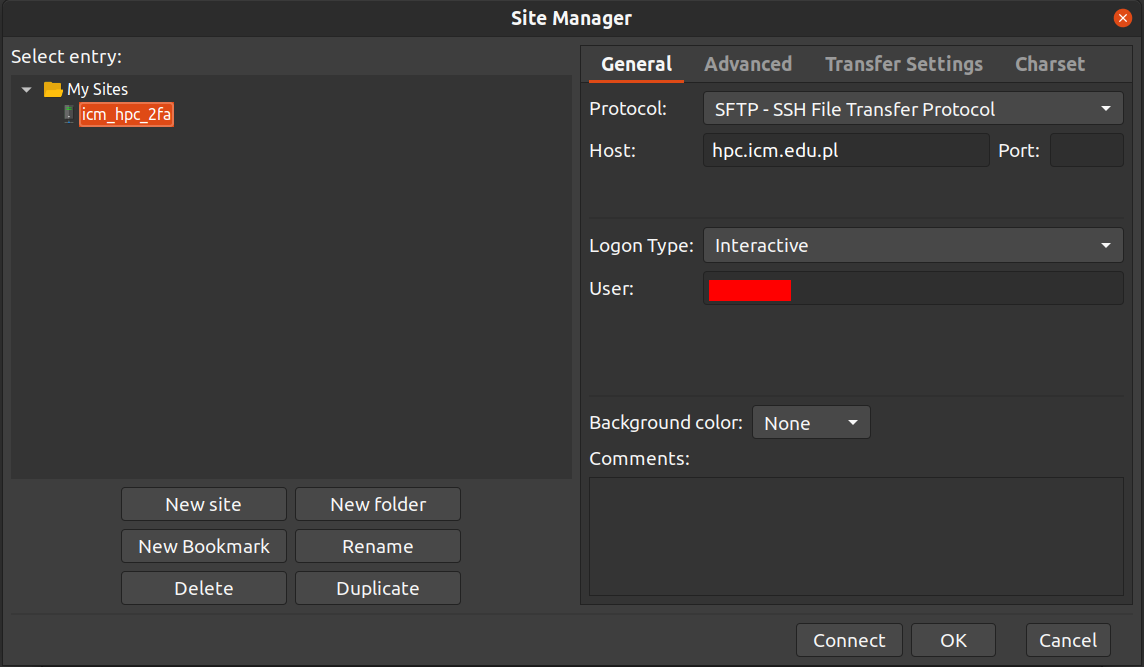This screenshot has width=1144, height=667.
Task: Click the OK button
Action: [953, 640]
